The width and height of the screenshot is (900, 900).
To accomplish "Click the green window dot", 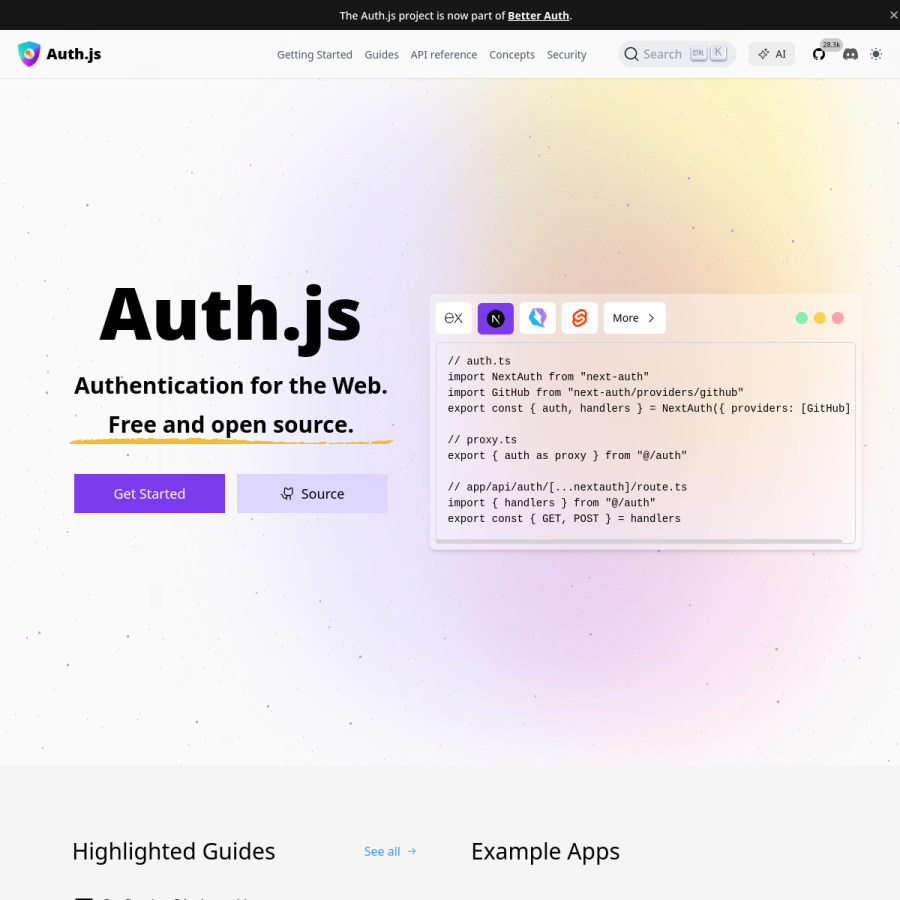I will coord(801,318).
